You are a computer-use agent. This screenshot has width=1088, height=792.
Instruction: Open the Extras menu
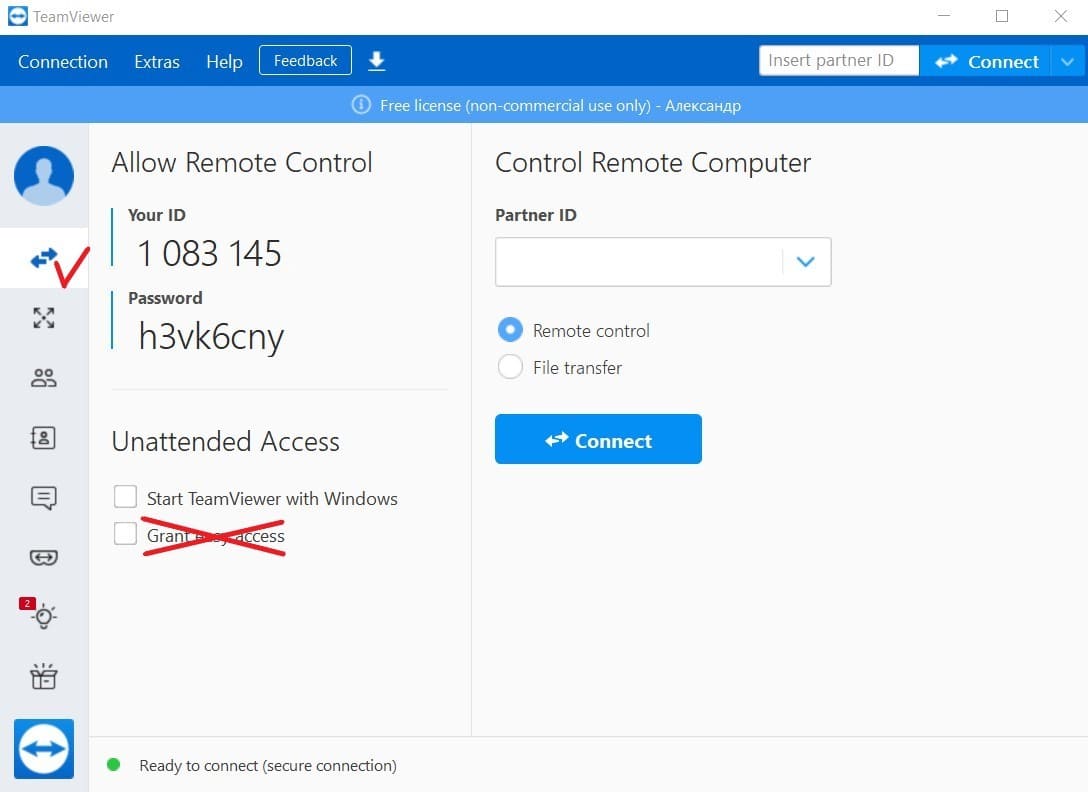(x=157, y=61)
